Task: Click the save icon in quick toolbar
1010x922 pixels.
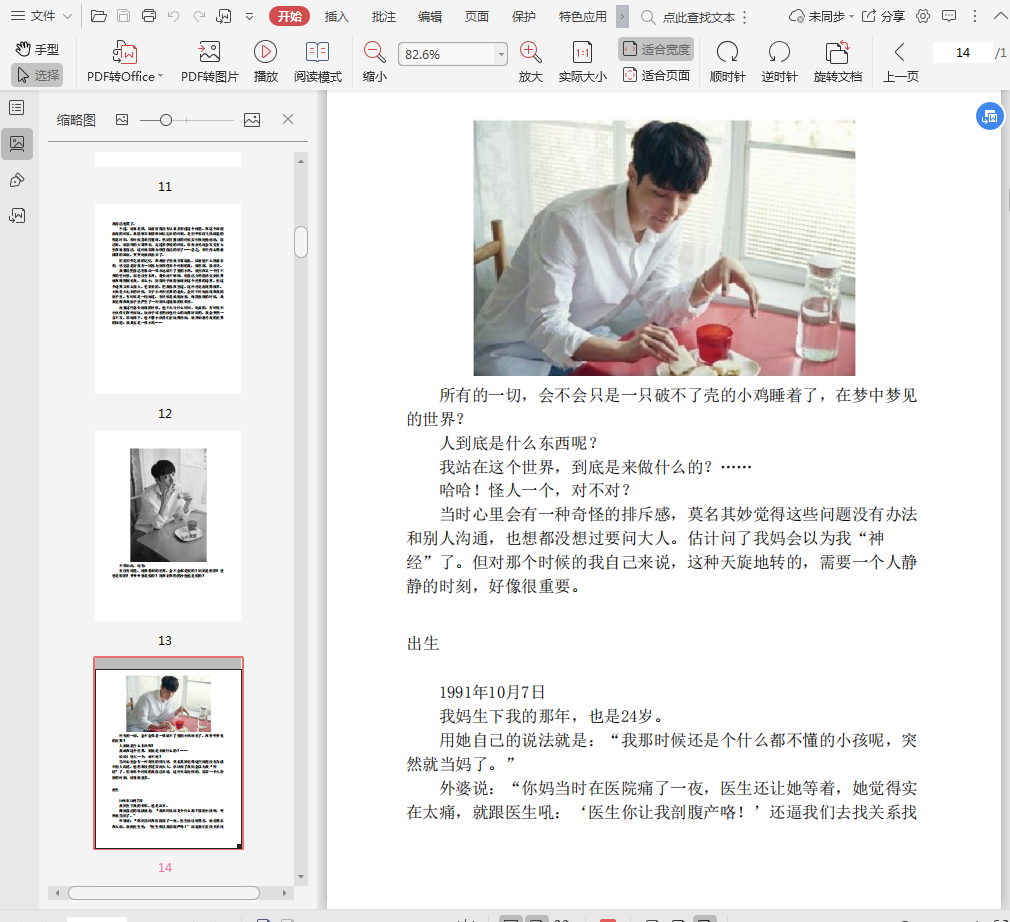Action: click(124, 16)
